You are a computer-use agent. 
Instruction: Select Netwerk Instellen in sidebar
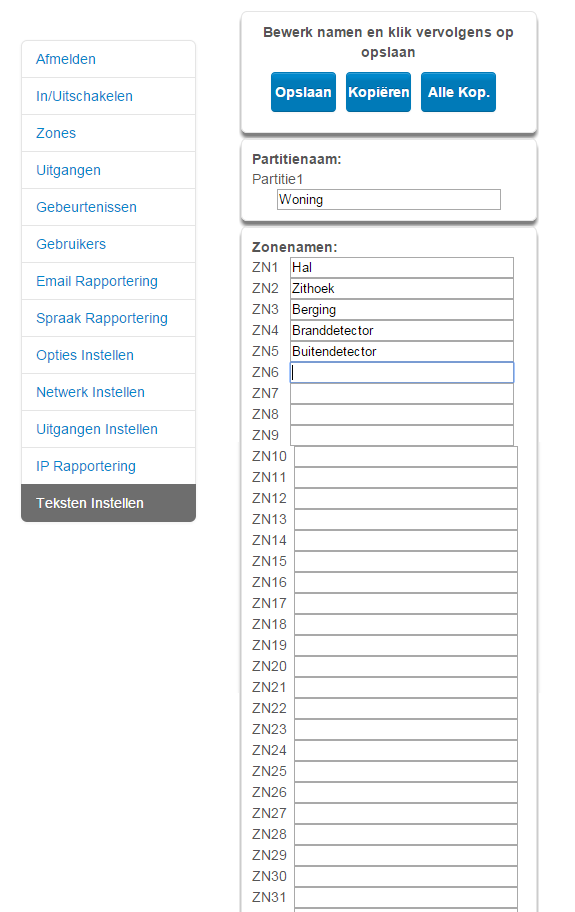(x=108, y=392)
